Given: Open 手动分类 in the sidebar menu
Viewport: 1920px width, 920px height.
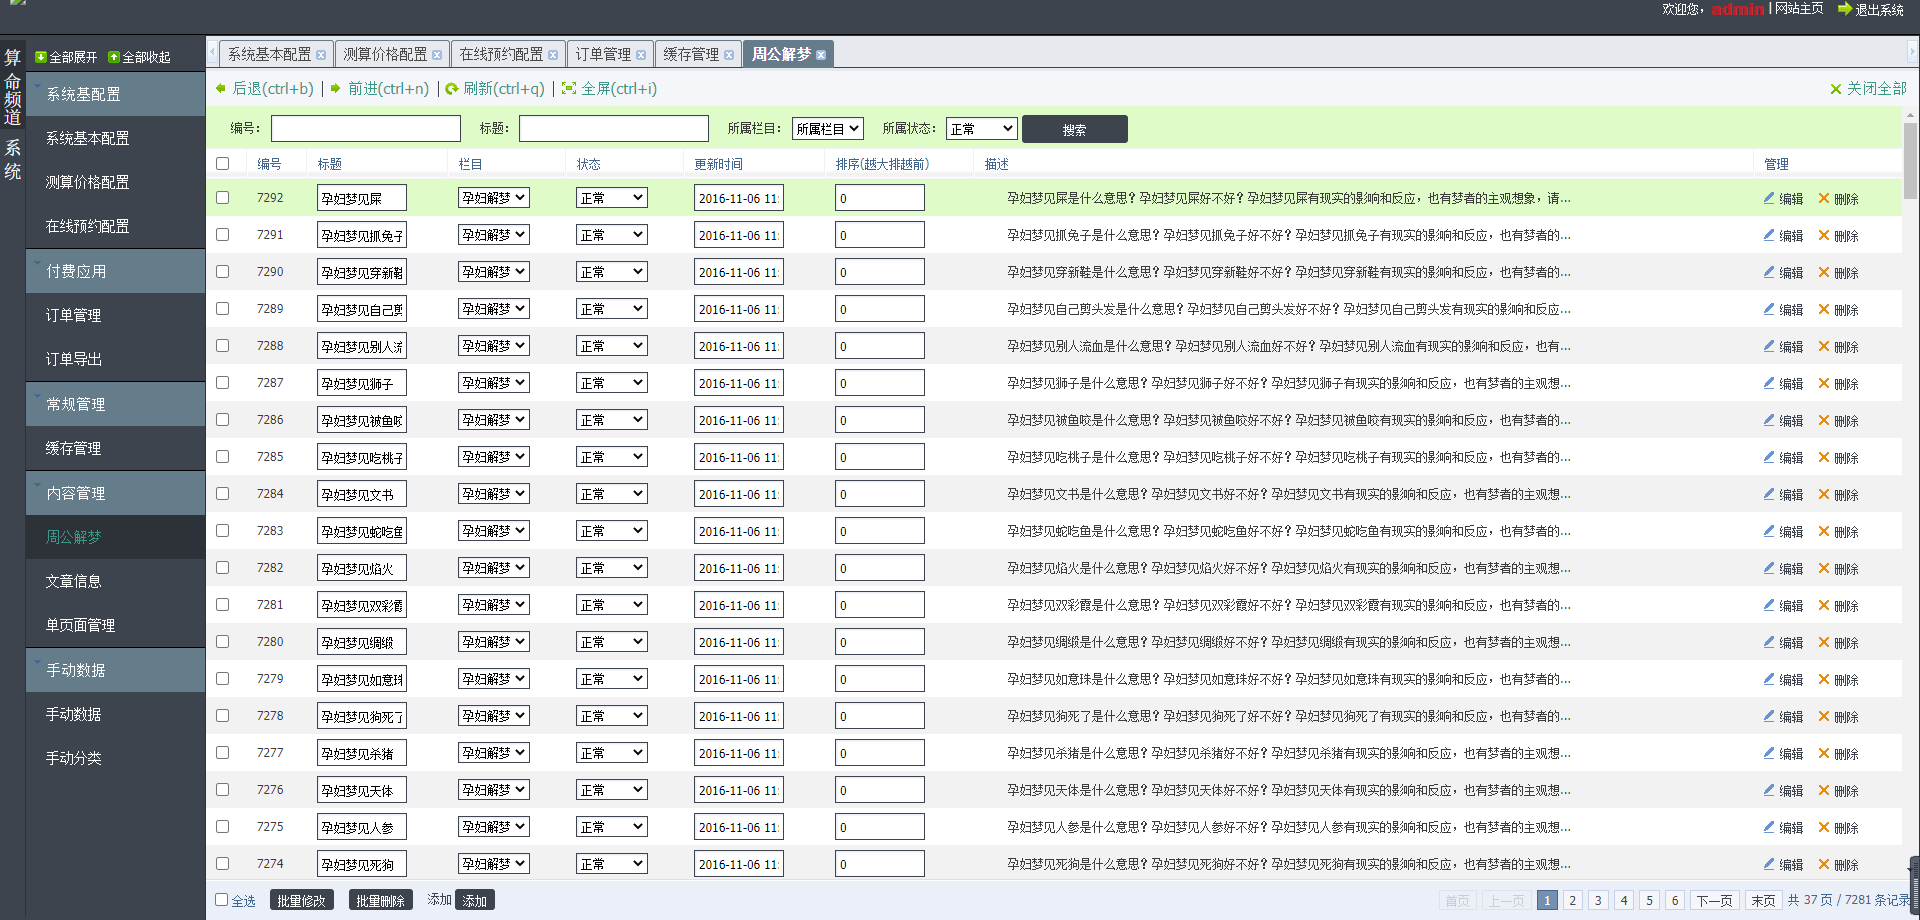Looking at the screenshot, I should pyautogui.click(x=73, y=758).
